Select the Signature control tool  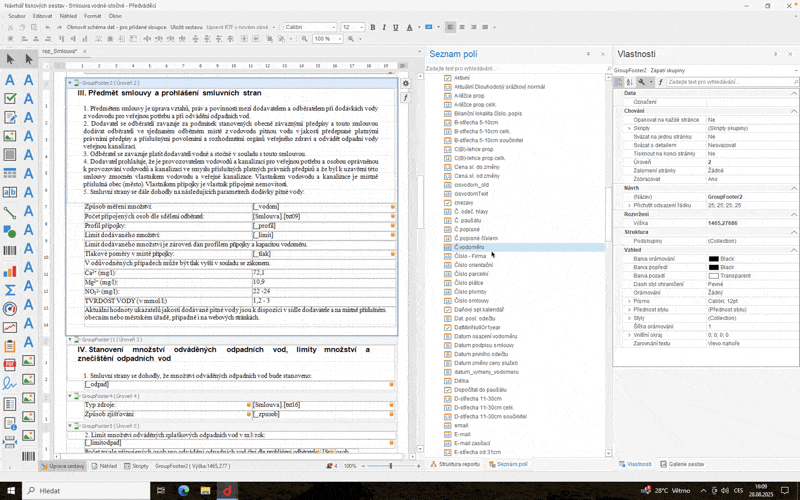10,383
